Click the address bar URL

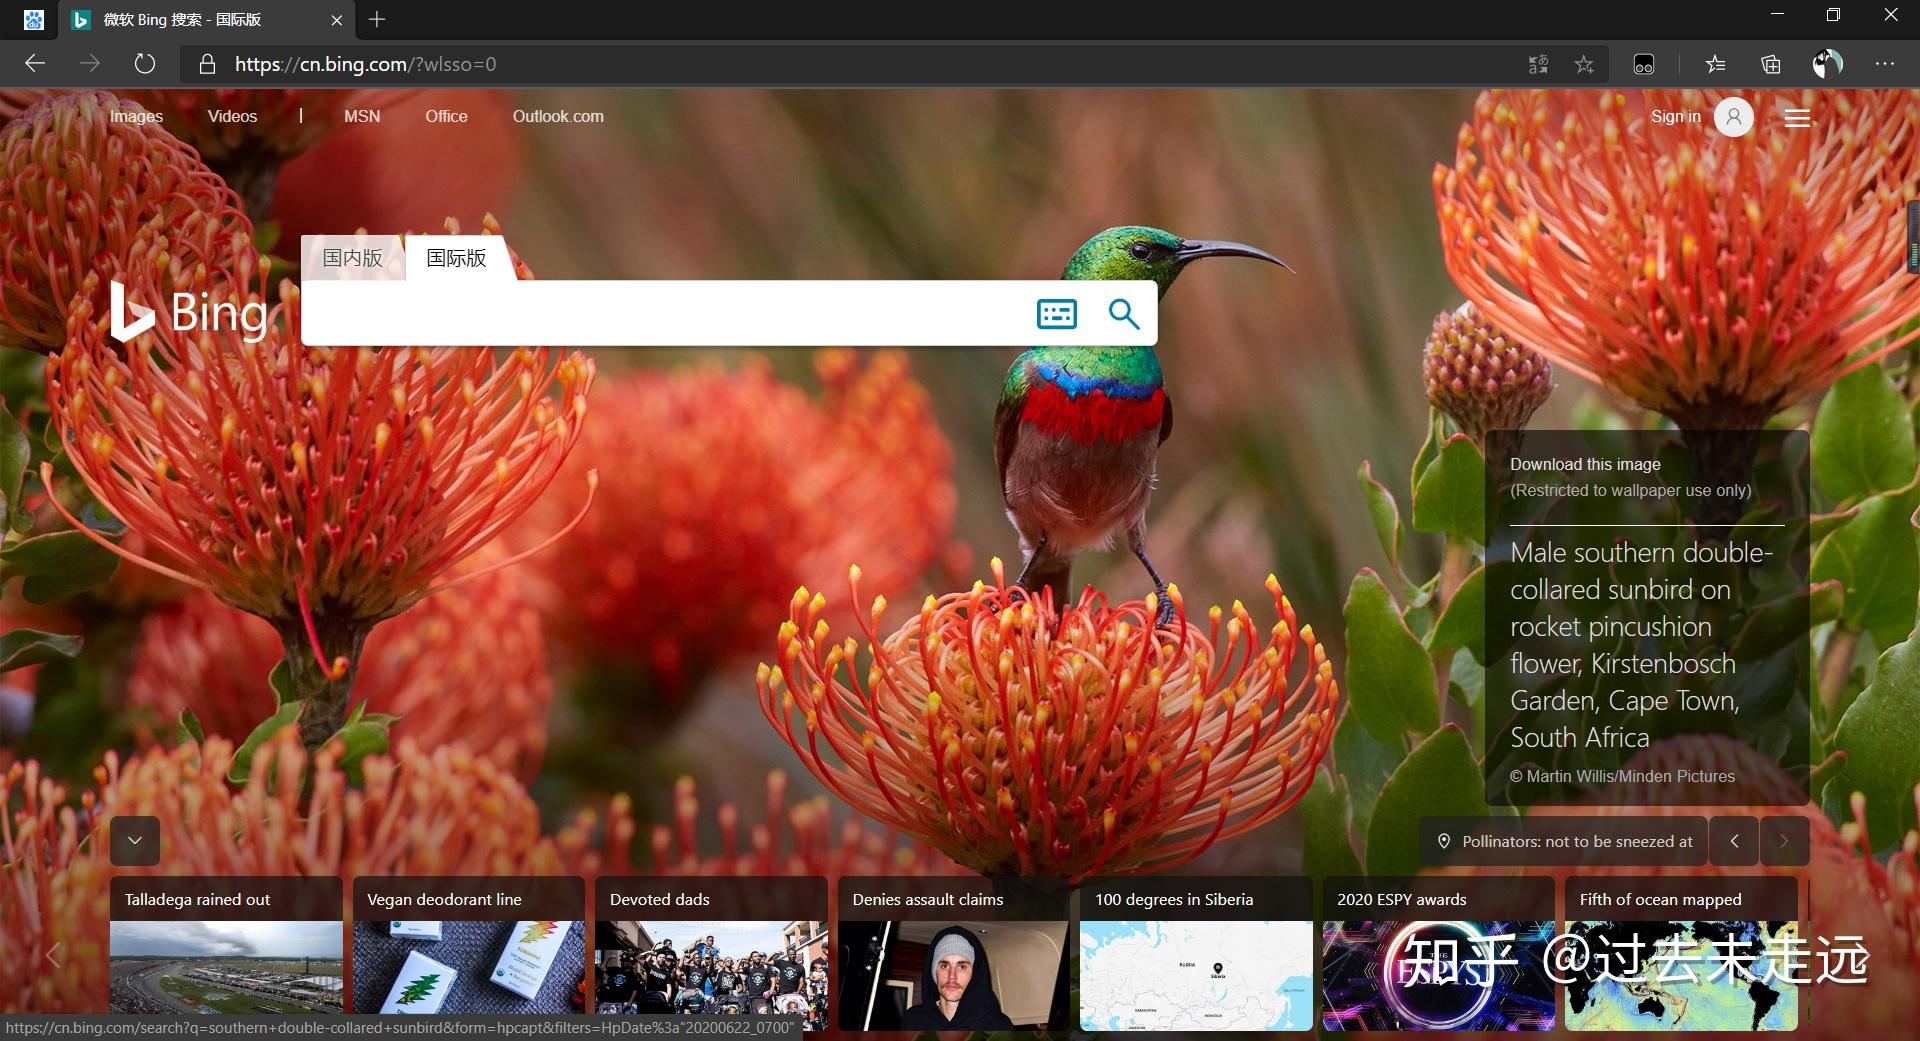pos(365,64)
